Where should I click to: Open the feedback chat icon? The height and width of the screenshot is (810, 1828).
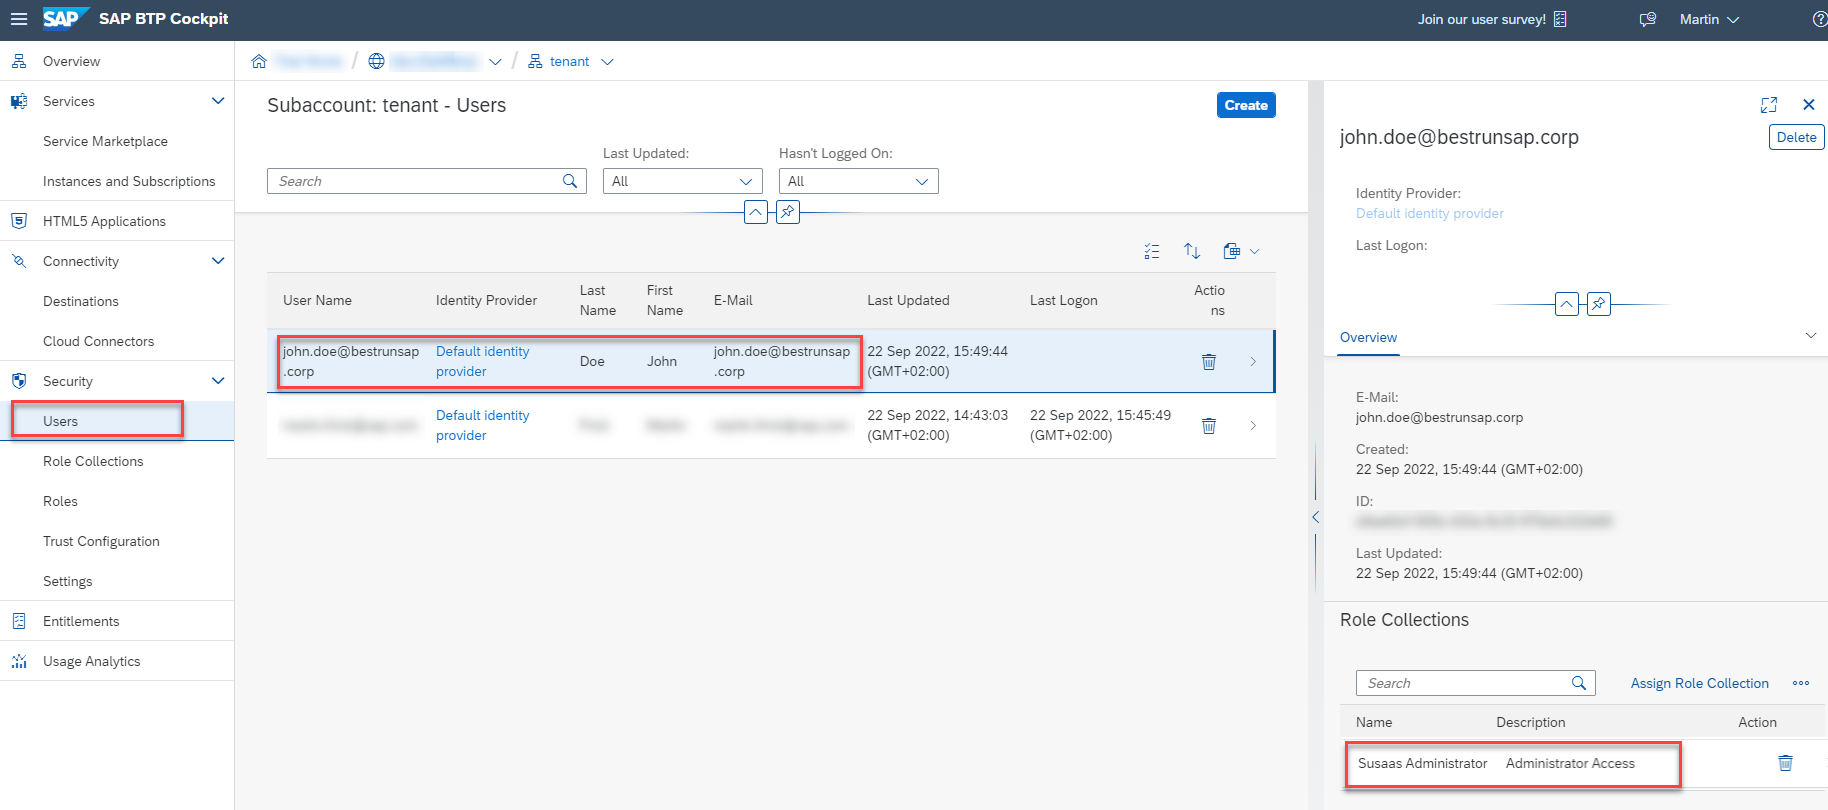(1648, 19)
